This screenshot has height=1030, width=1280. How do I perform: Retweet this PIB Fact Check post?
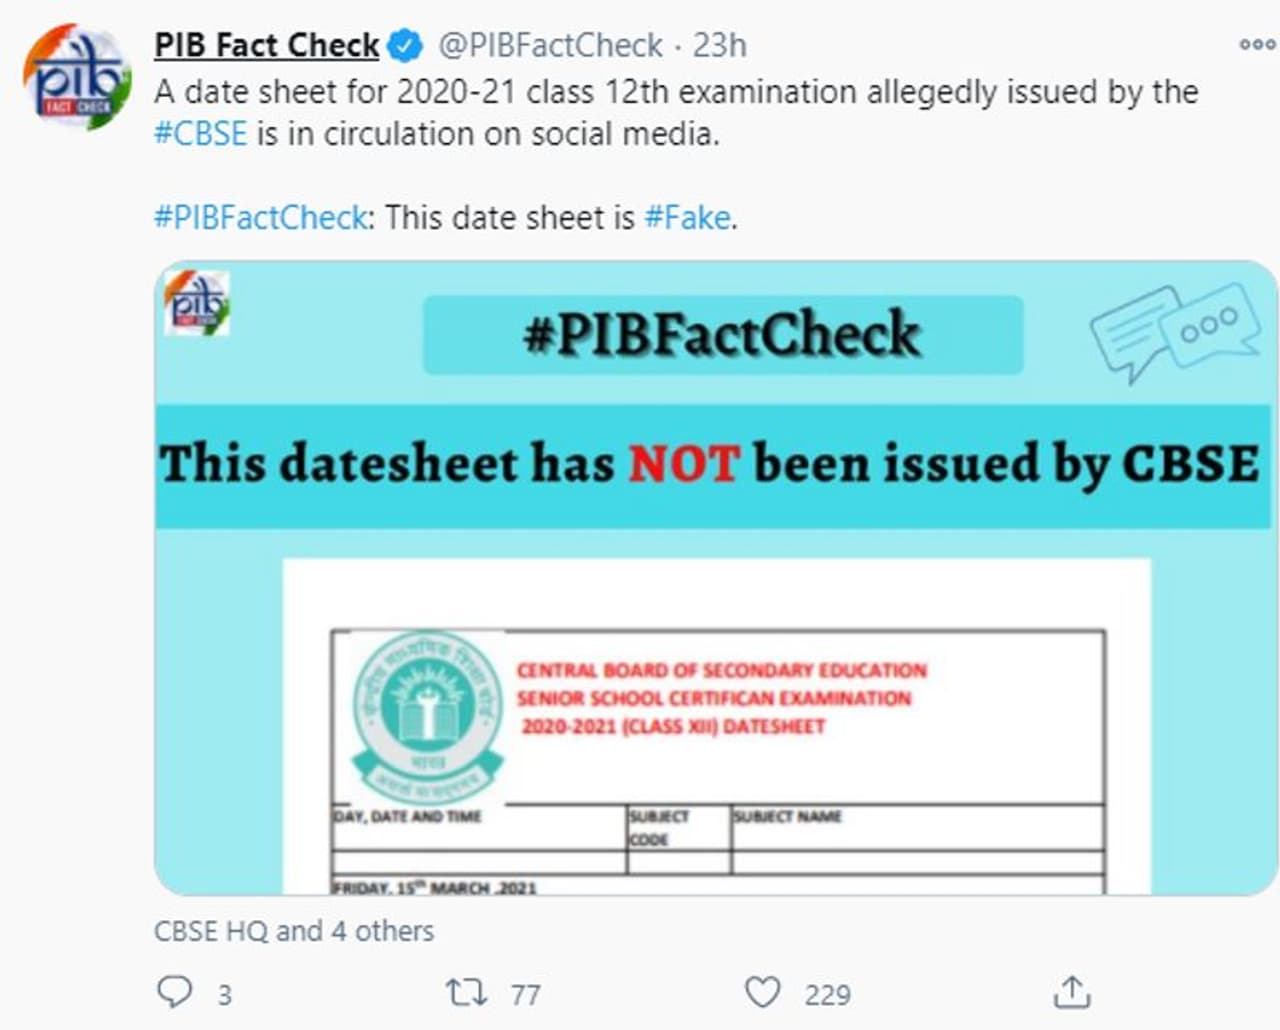coord(466,992)
